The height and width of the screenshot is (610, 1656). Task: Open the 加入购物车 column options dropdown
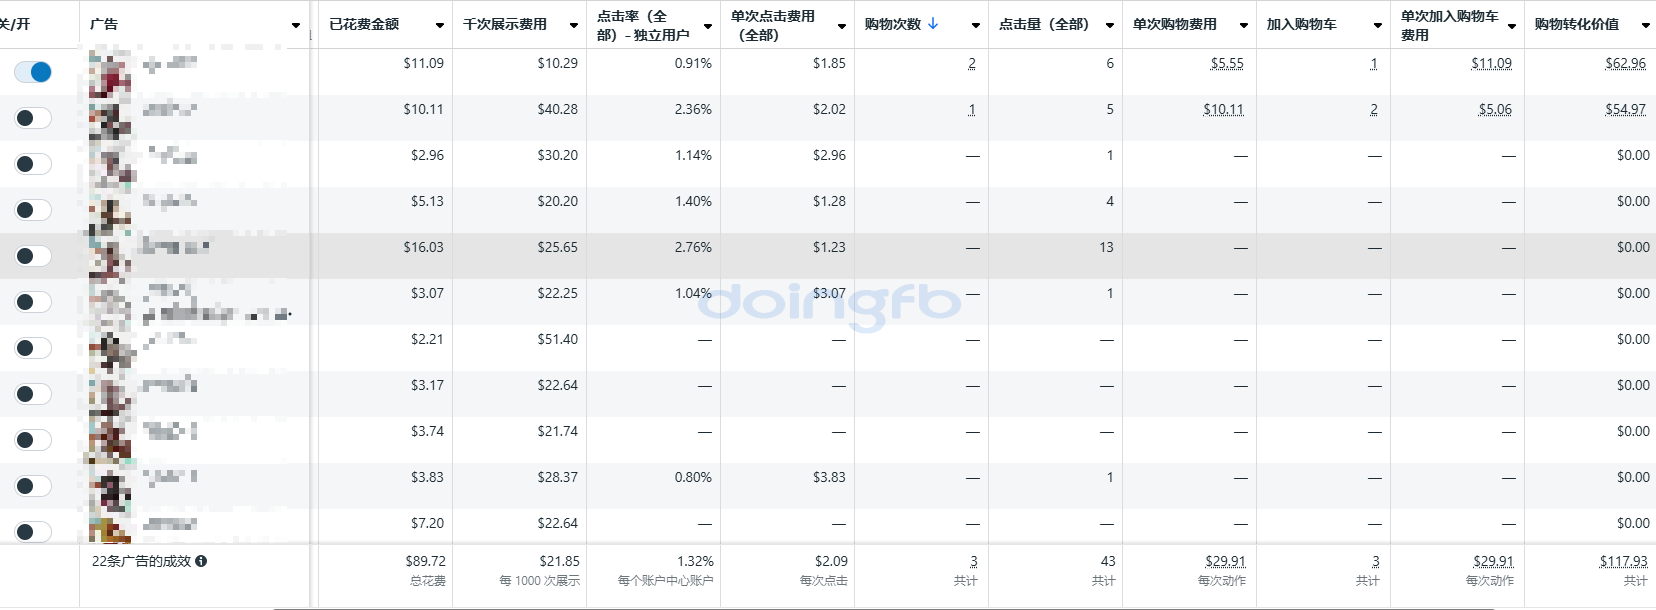click(x=1378, y=25)
